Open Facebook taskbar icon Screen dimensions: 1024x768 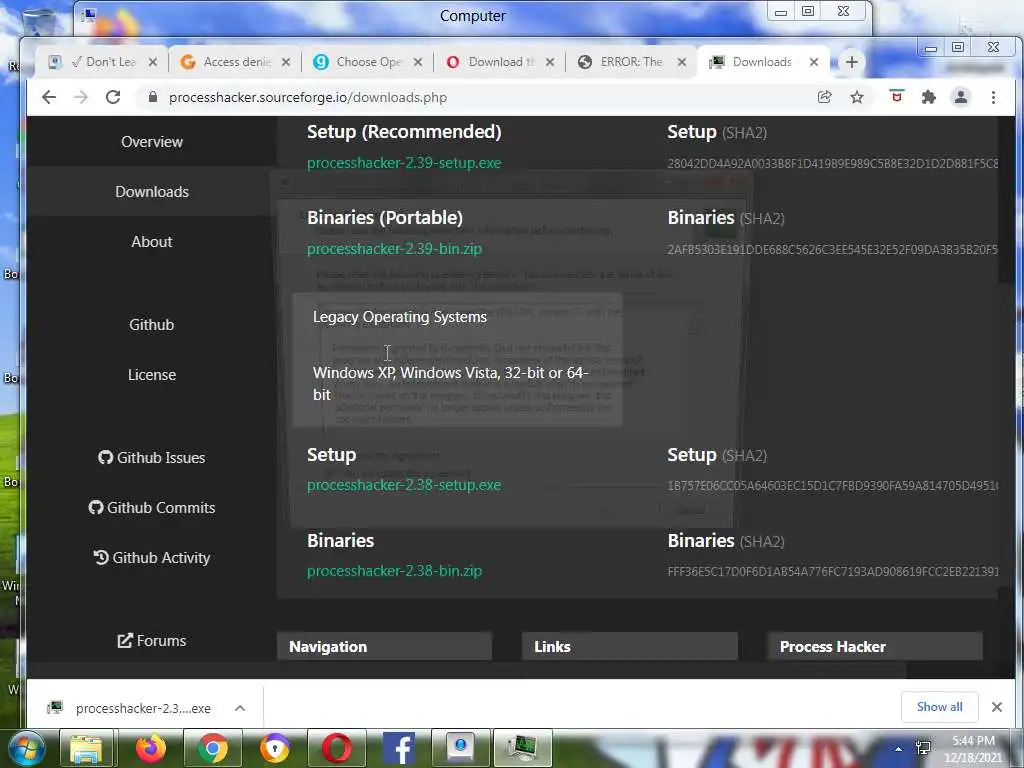coord(398,748)
